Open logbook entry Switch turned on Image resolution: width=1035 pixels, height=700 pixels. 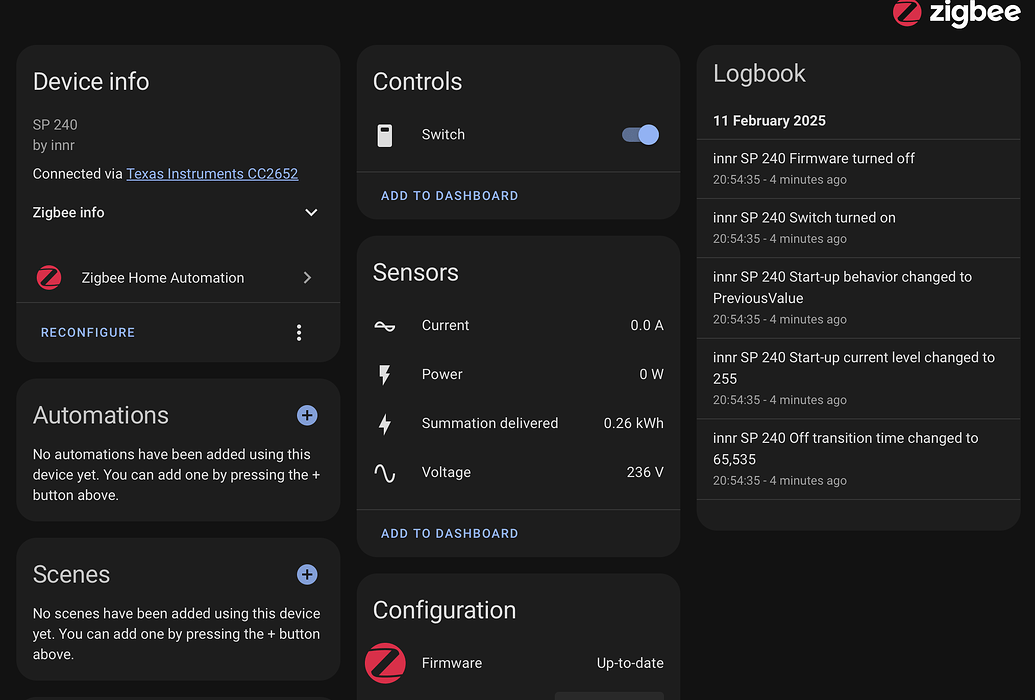[858, 228]
